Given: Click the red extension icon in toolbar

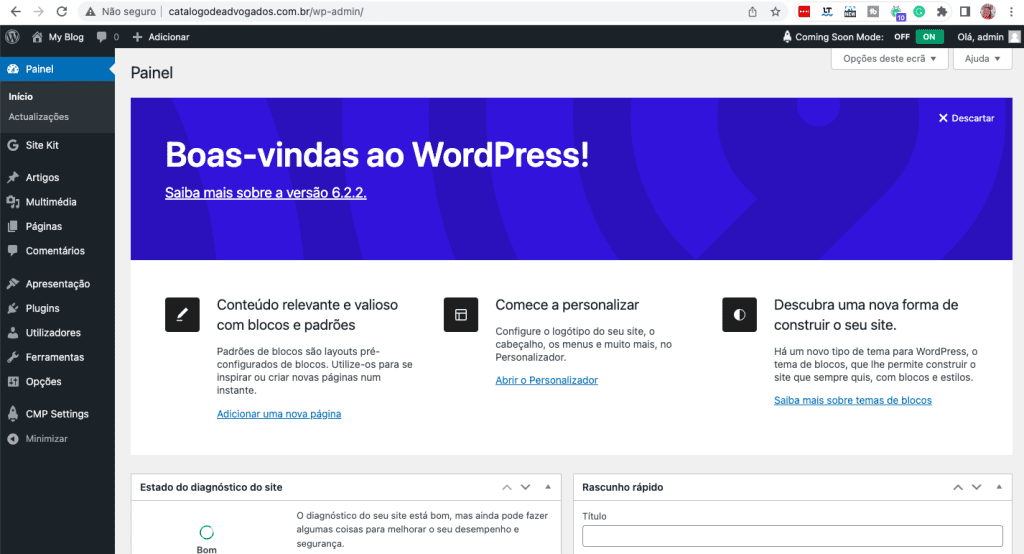Looking at the screenshot, I should [804, 11].
